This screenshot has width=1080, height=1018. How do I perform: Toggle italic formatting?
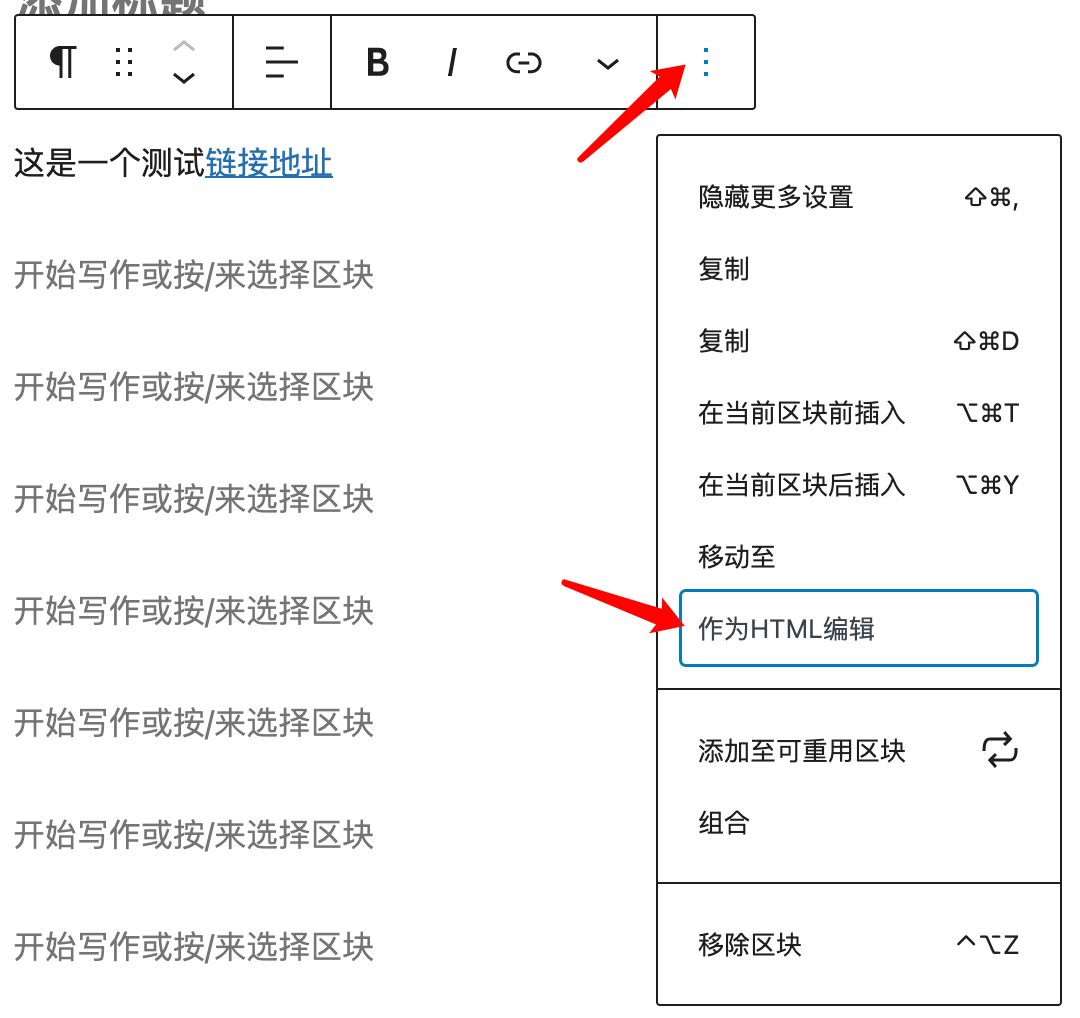pos(452,63)
